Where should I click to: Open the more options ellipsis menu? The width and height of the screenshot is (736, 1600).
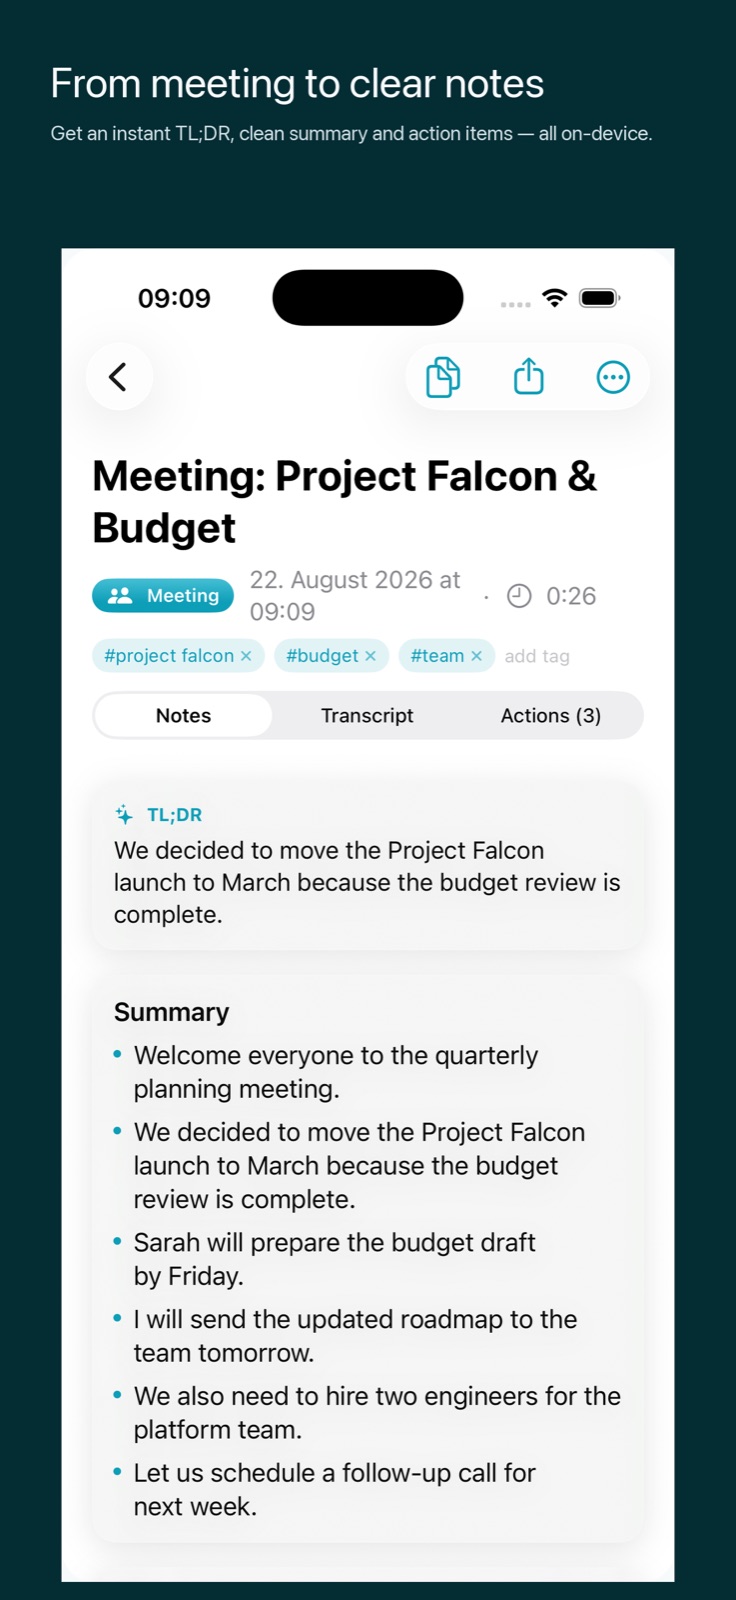(613, 377)
